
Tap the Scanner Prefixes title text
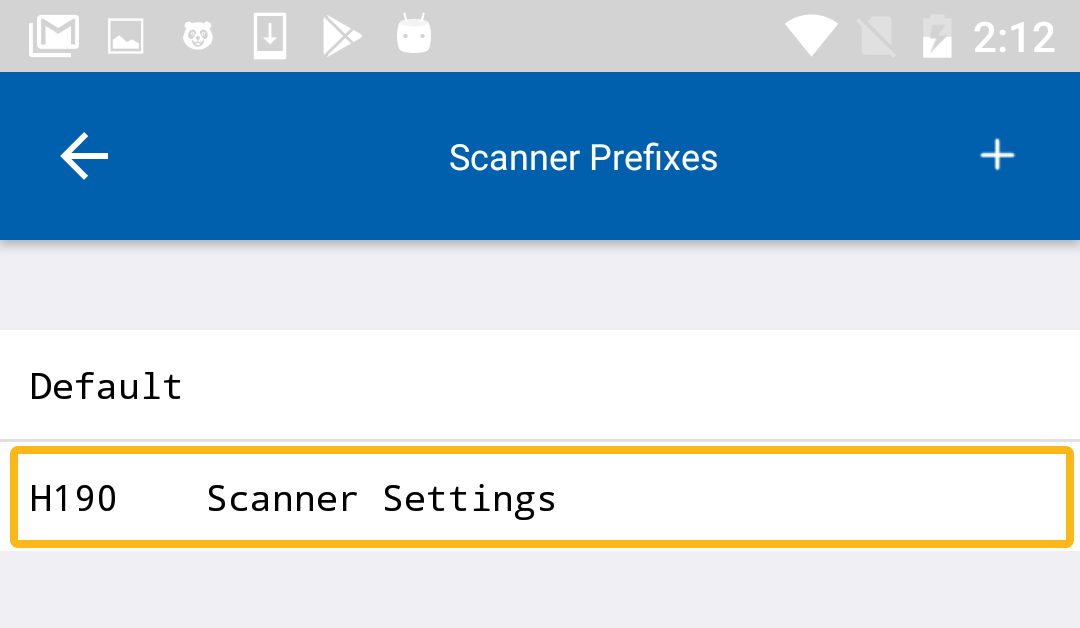583,157
